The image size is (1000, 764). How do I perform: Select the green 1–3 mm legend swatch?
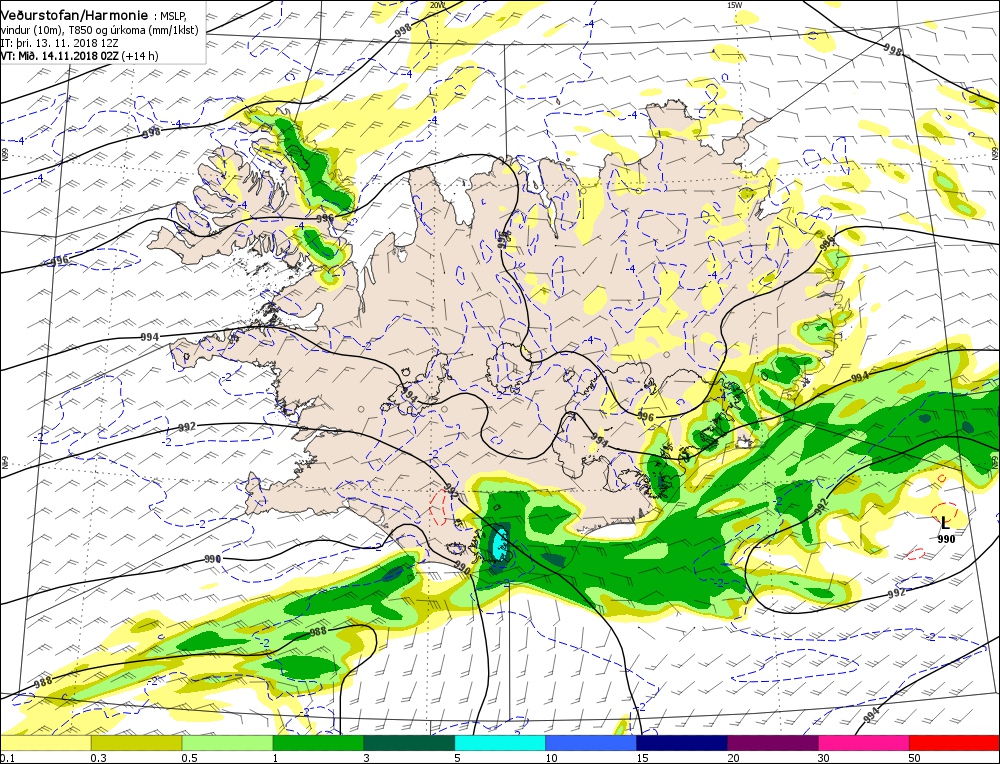pos(318,742)
